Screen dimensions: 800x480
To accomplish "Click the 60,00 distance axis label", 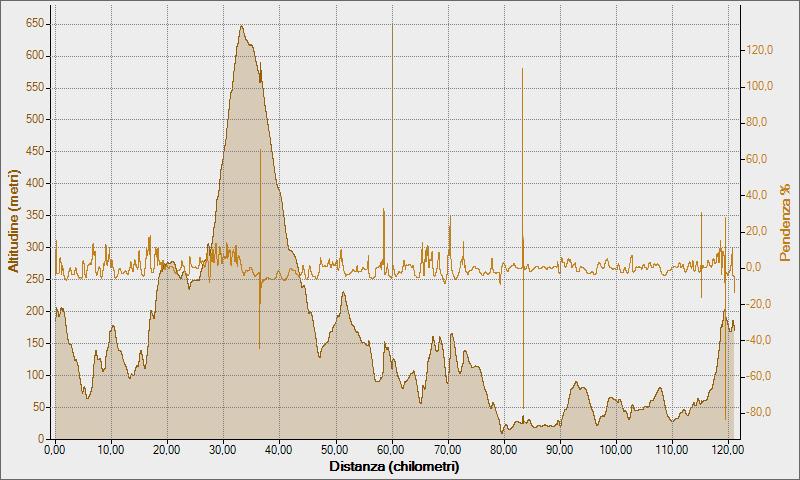I will (x=391, y=450).
